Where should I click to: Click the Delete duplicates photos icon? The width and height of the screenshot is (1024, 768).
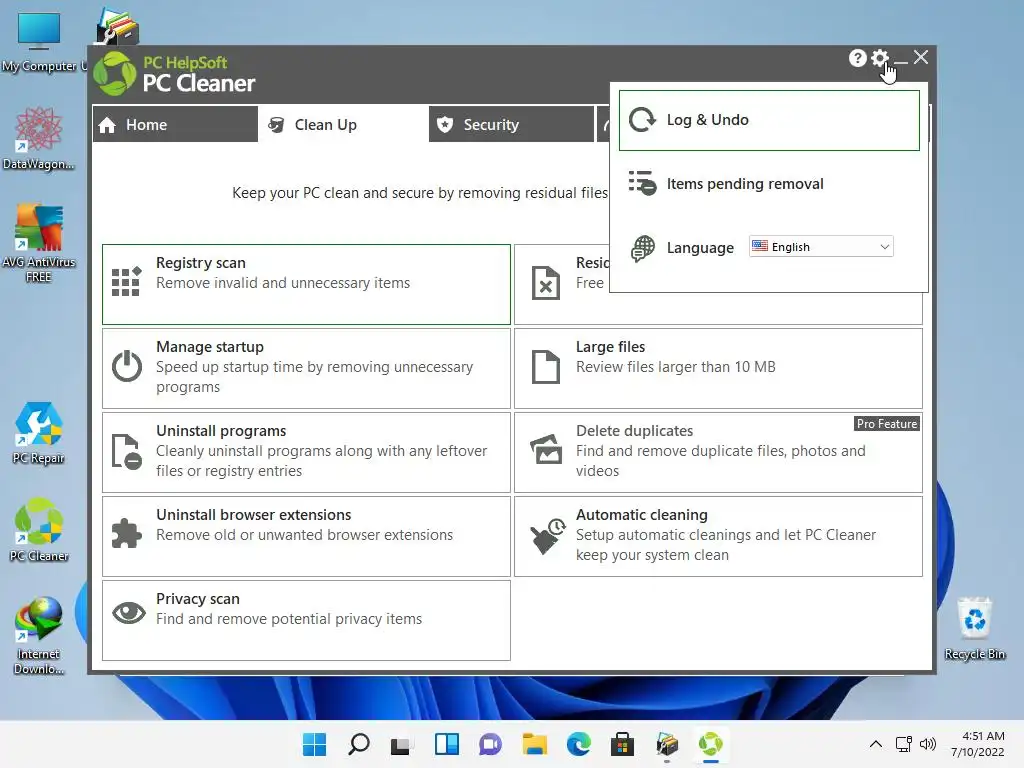[546, 449]
